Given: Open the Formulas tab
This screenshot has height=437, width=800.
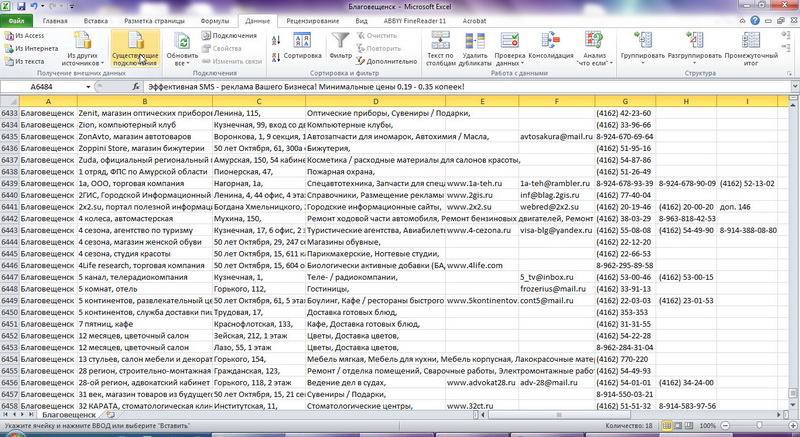Looking at the screenshot, I should pyautogui.click(x=215, y=21).
